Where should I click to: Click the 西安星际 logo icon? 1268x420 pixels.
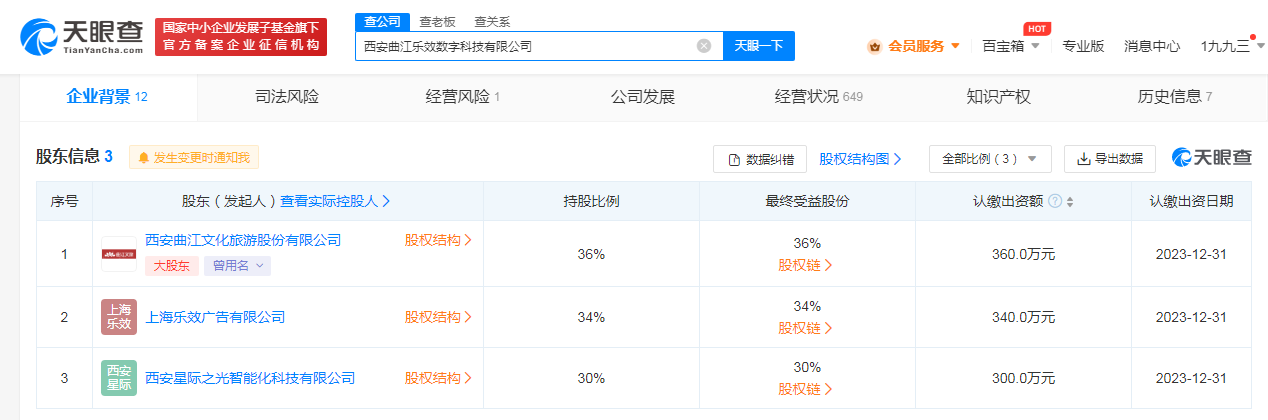(x=119, y=378)
